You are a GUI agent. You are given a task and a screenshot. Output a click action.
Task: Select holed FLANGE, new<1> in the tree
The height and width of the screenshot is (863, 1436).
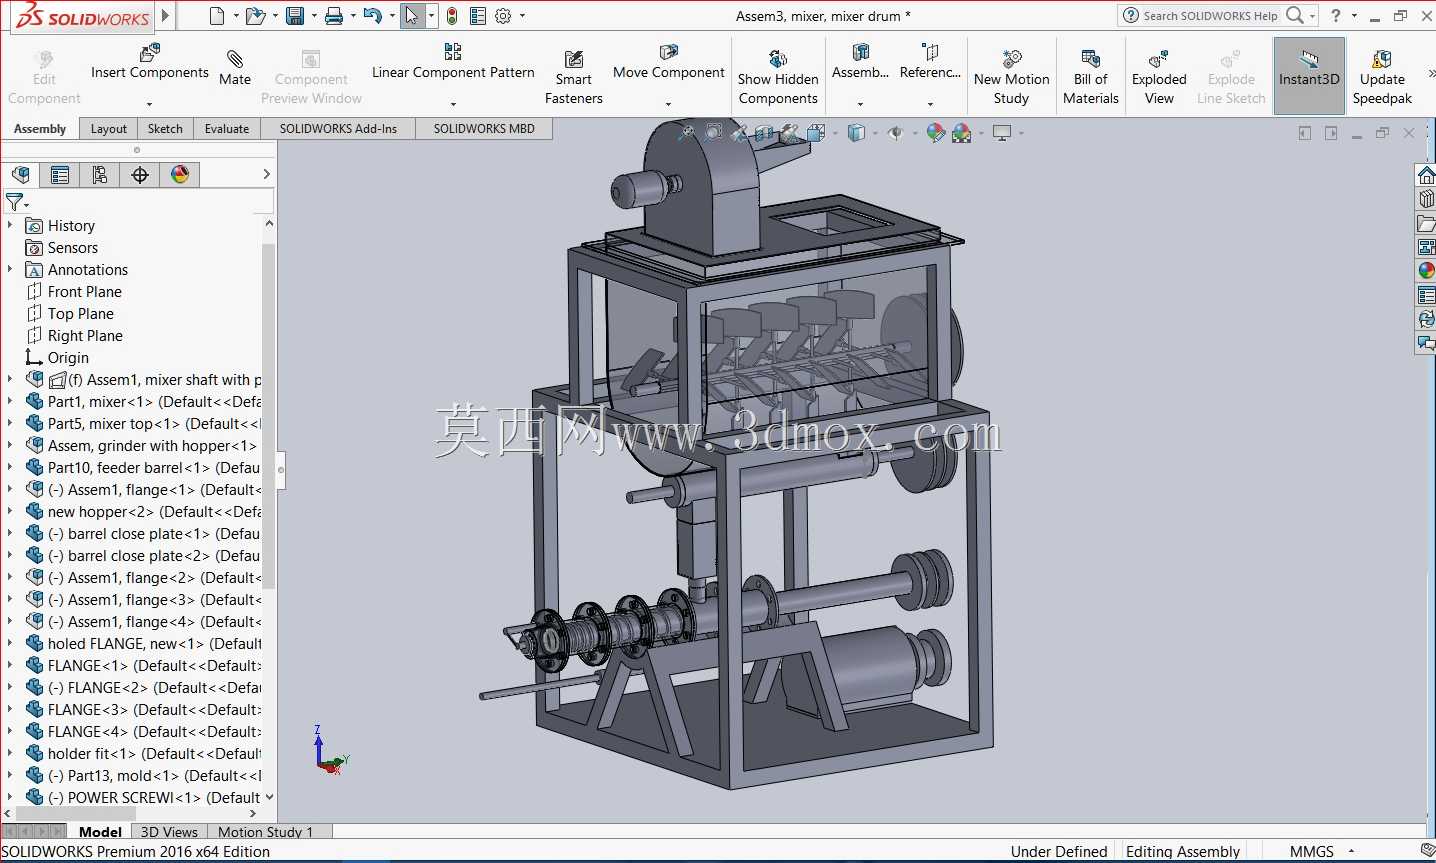144,644
